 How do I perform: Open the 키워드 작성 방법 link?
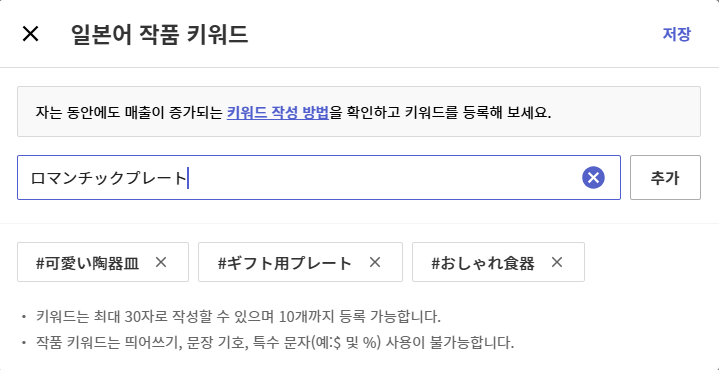278,112
